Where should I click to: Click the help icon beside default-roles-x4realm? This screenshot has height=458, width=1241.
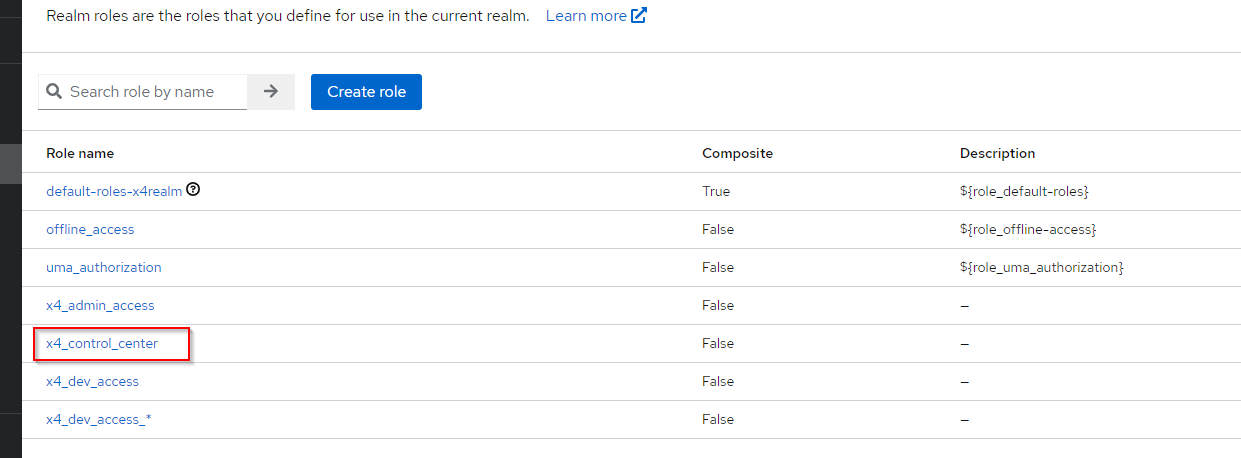click(x=193, y=190)
